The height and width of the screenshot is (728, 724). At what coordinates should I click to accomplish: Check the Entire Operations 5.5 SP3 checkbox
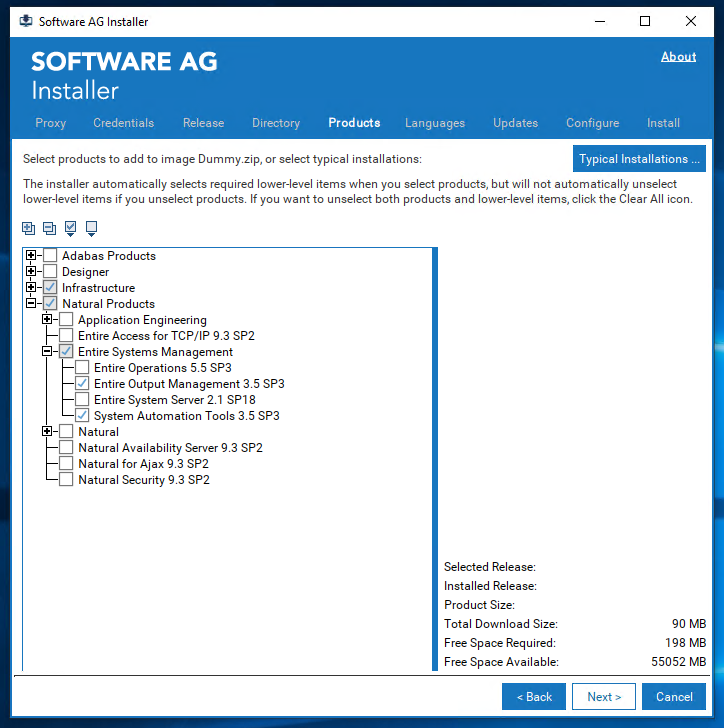[82, 368]
